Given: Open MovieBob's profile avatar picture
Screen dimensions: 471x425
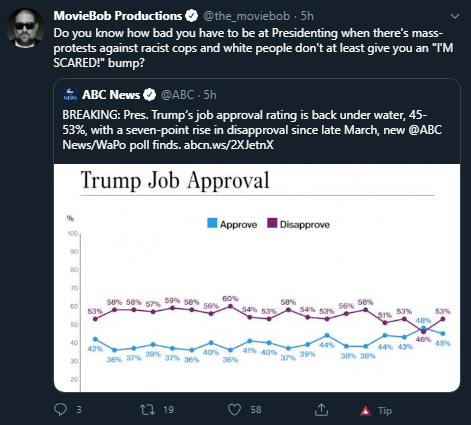Looking at the screenshot, I should coord(26,28).
